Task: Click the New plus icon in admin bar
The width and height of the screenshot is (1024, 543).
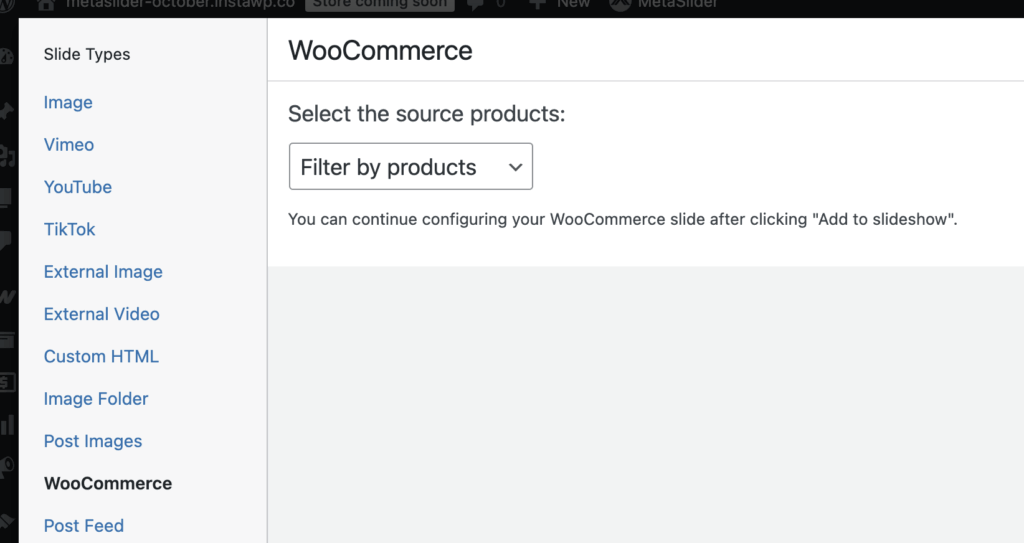Action: (x=537, y=4)
